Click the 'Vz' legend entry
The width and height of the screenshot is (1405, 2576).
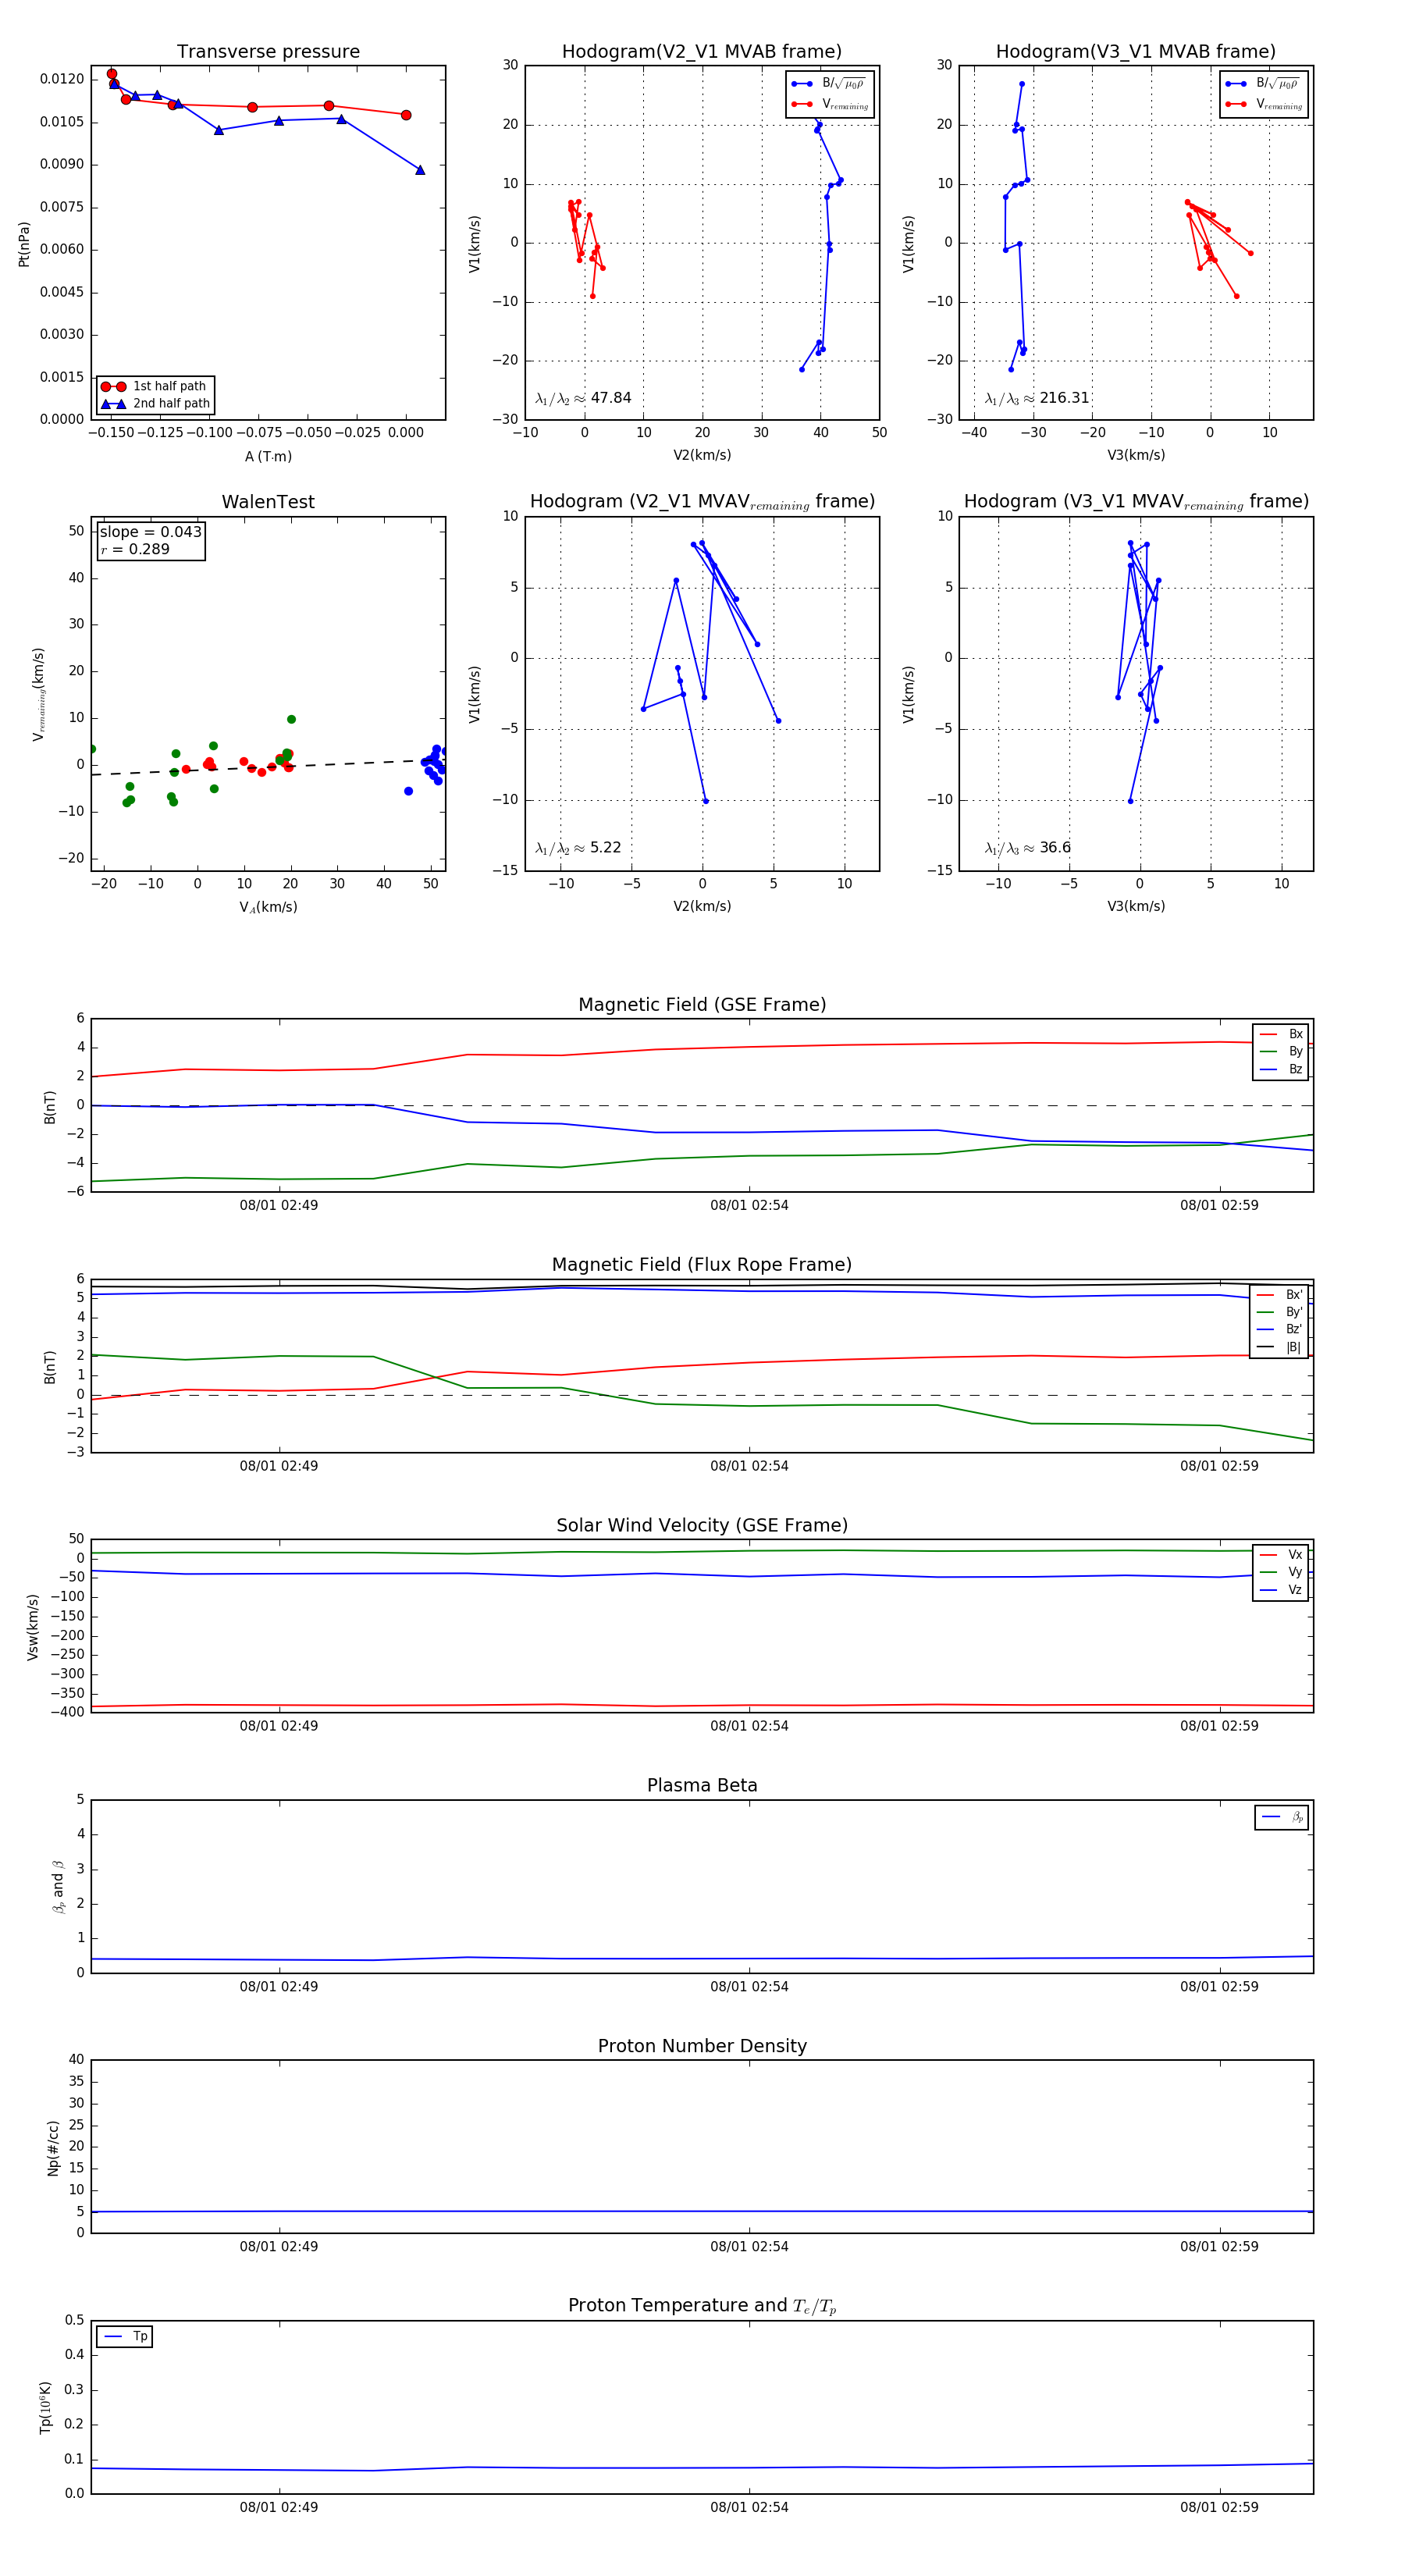tap(1281, 1590)
